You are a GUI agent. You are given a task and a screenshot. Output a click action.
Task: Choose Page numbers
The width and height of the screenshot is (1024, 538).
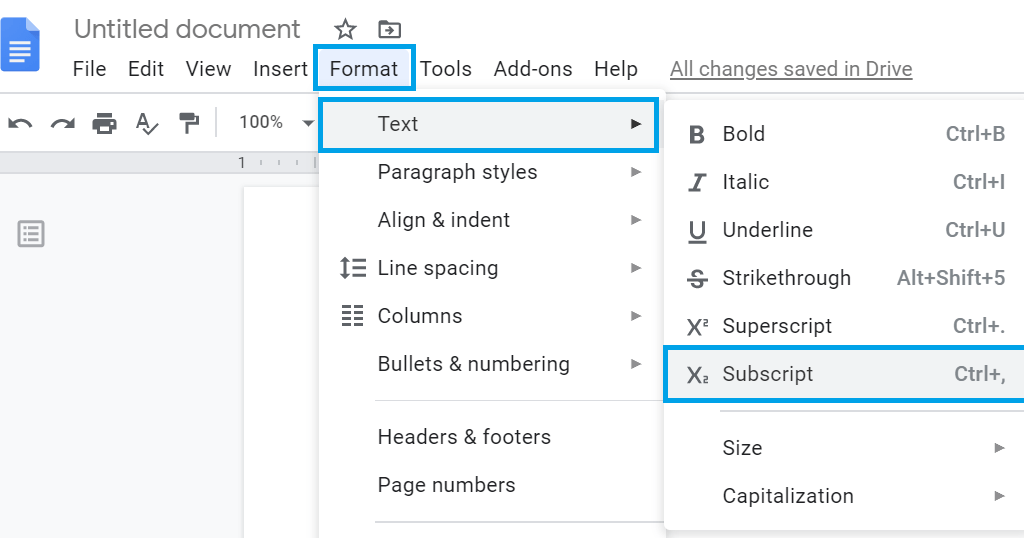click(491, 484)
